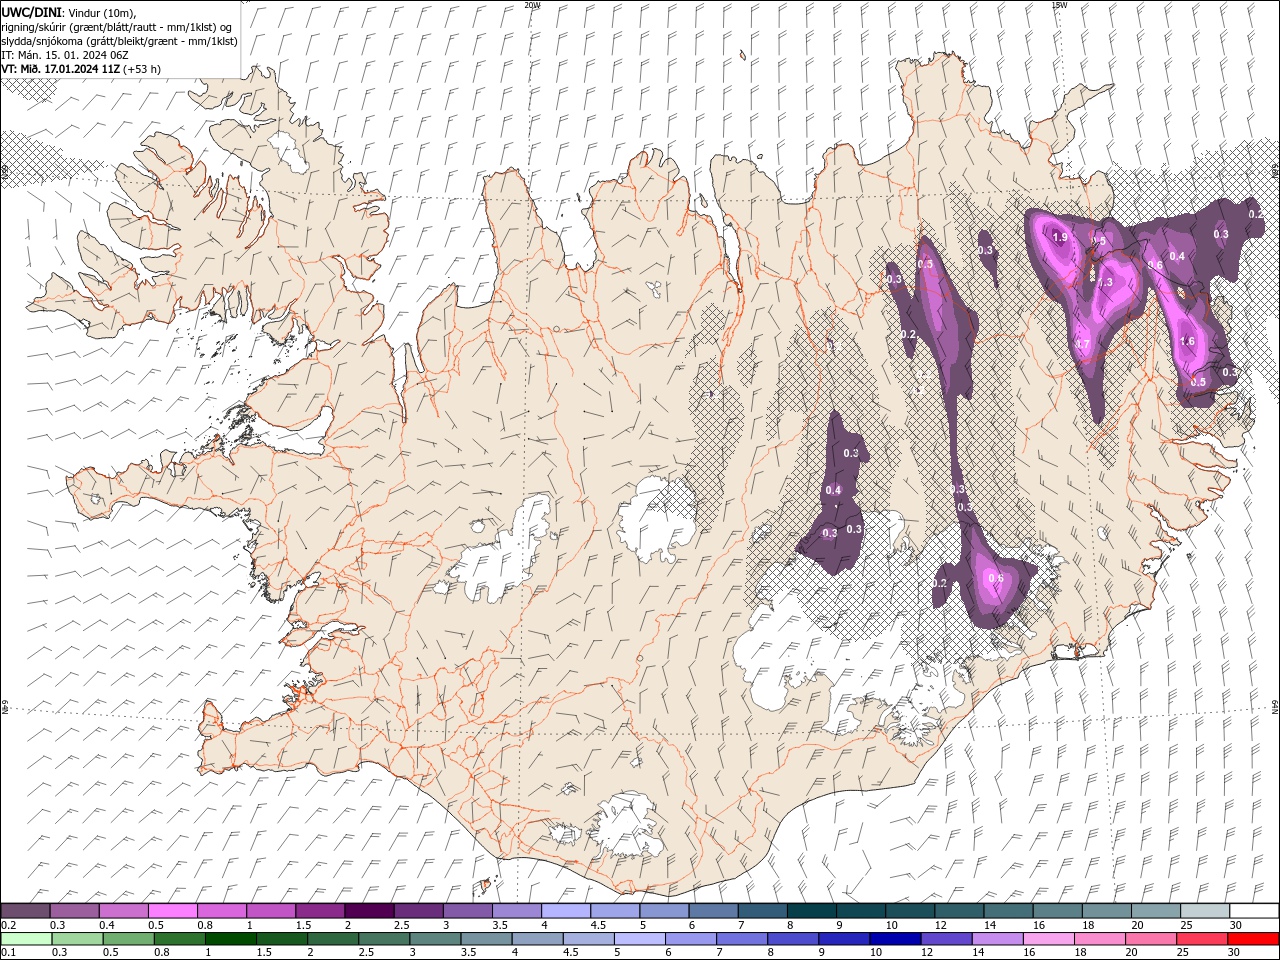The image size is (1280, 960).
Task: Click the dark purple swatch labeled 2 in top row
Action: pos(368,911)
